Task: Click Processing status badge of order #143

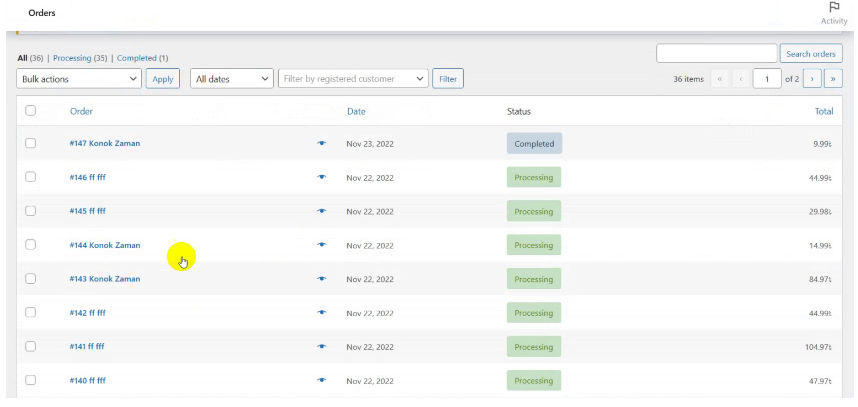Action: click(x=534, y=280)
